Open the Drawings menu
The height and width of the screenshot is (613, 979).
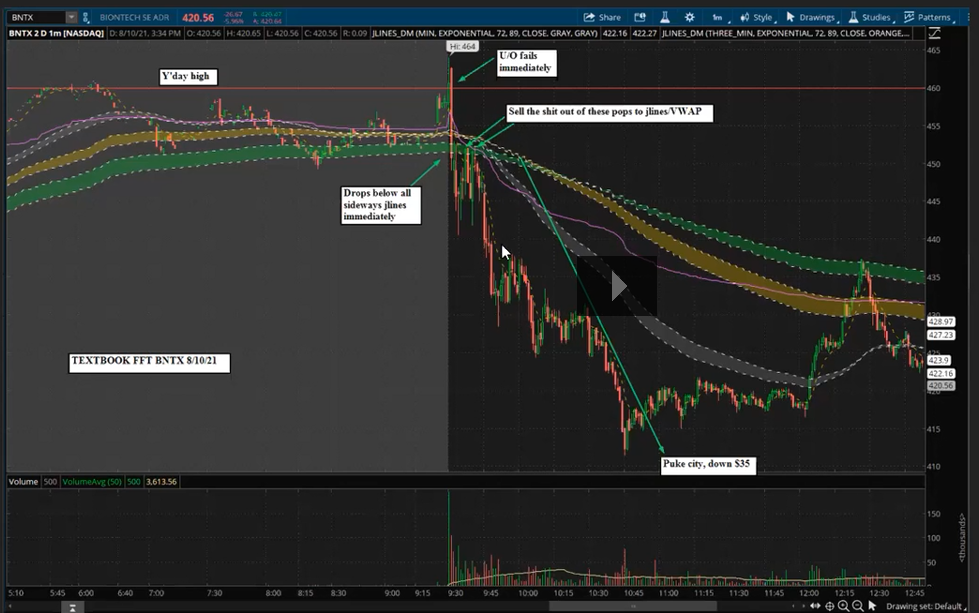(811, 17)
